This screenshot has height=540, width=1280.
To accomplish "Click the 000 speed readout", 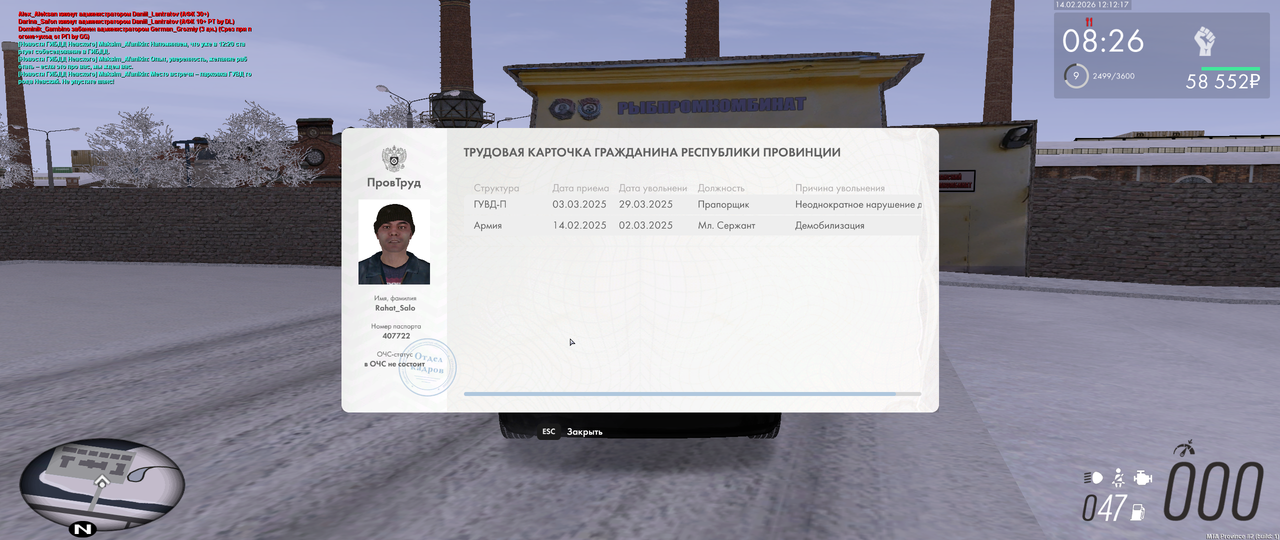I will coord(1213,492).
